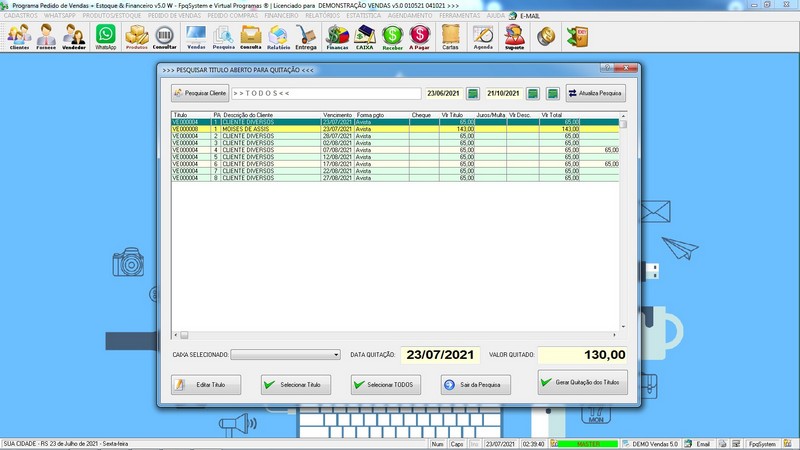Screen dimensions: 800x450
Task: Open the Agenda clock icon
Action: [x=483, y=37]
